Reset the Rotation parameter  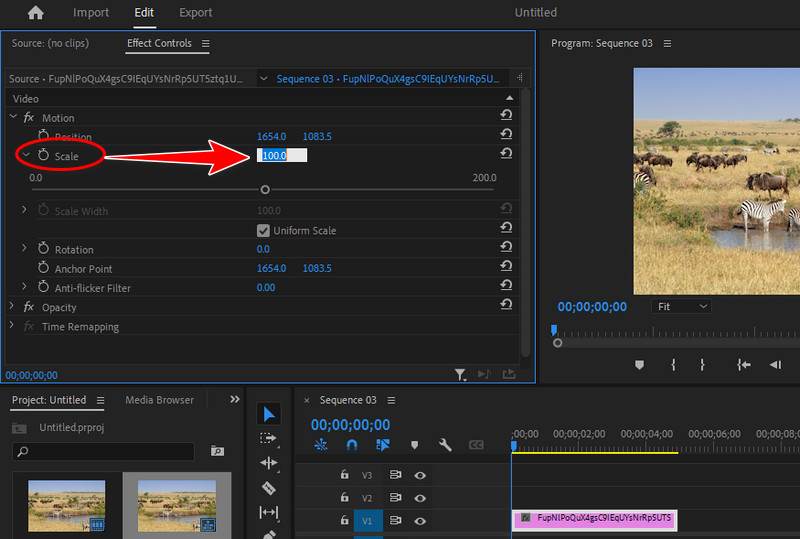[x=506, y=247]
